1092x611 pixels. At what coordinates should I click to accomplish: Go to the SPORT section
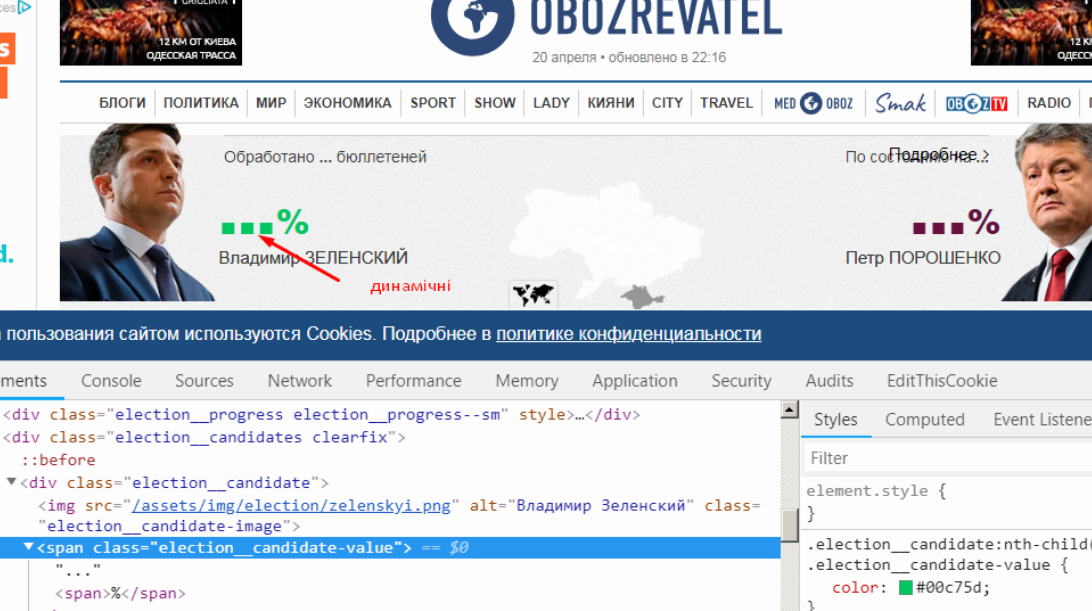click(432, 103)
